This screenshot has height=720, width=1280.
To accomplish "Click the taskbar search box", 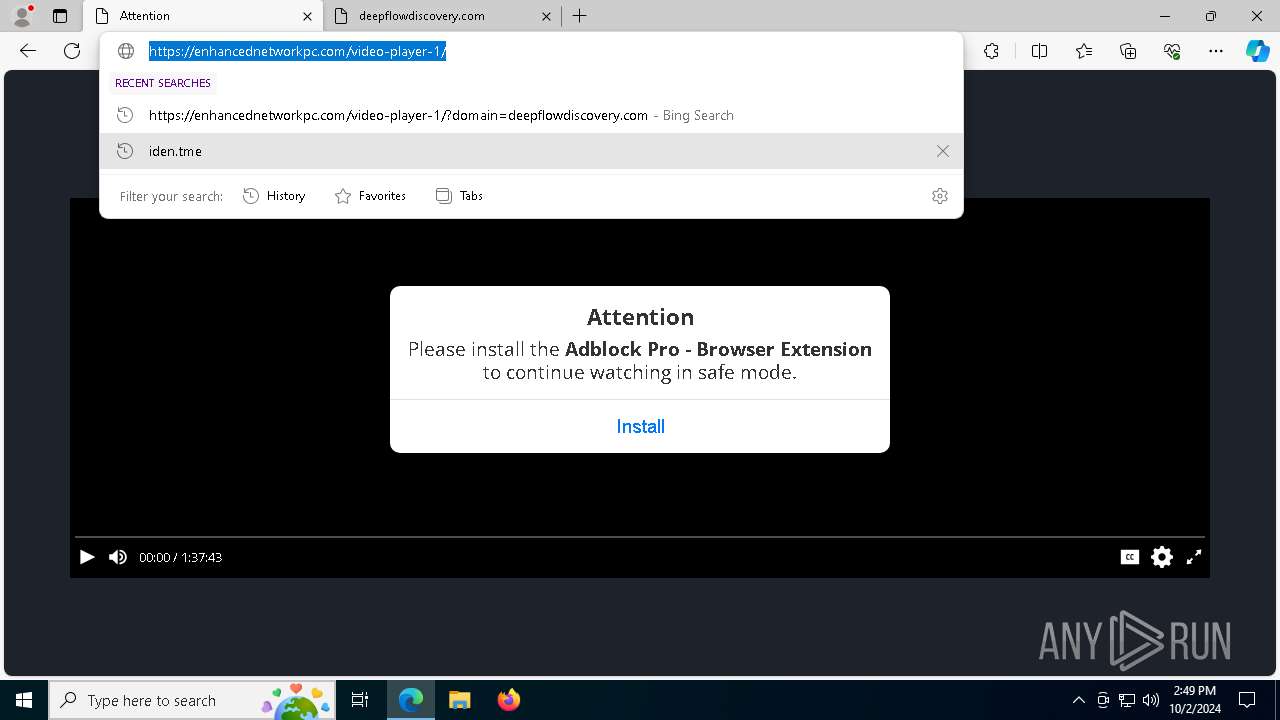I will 193,700.
